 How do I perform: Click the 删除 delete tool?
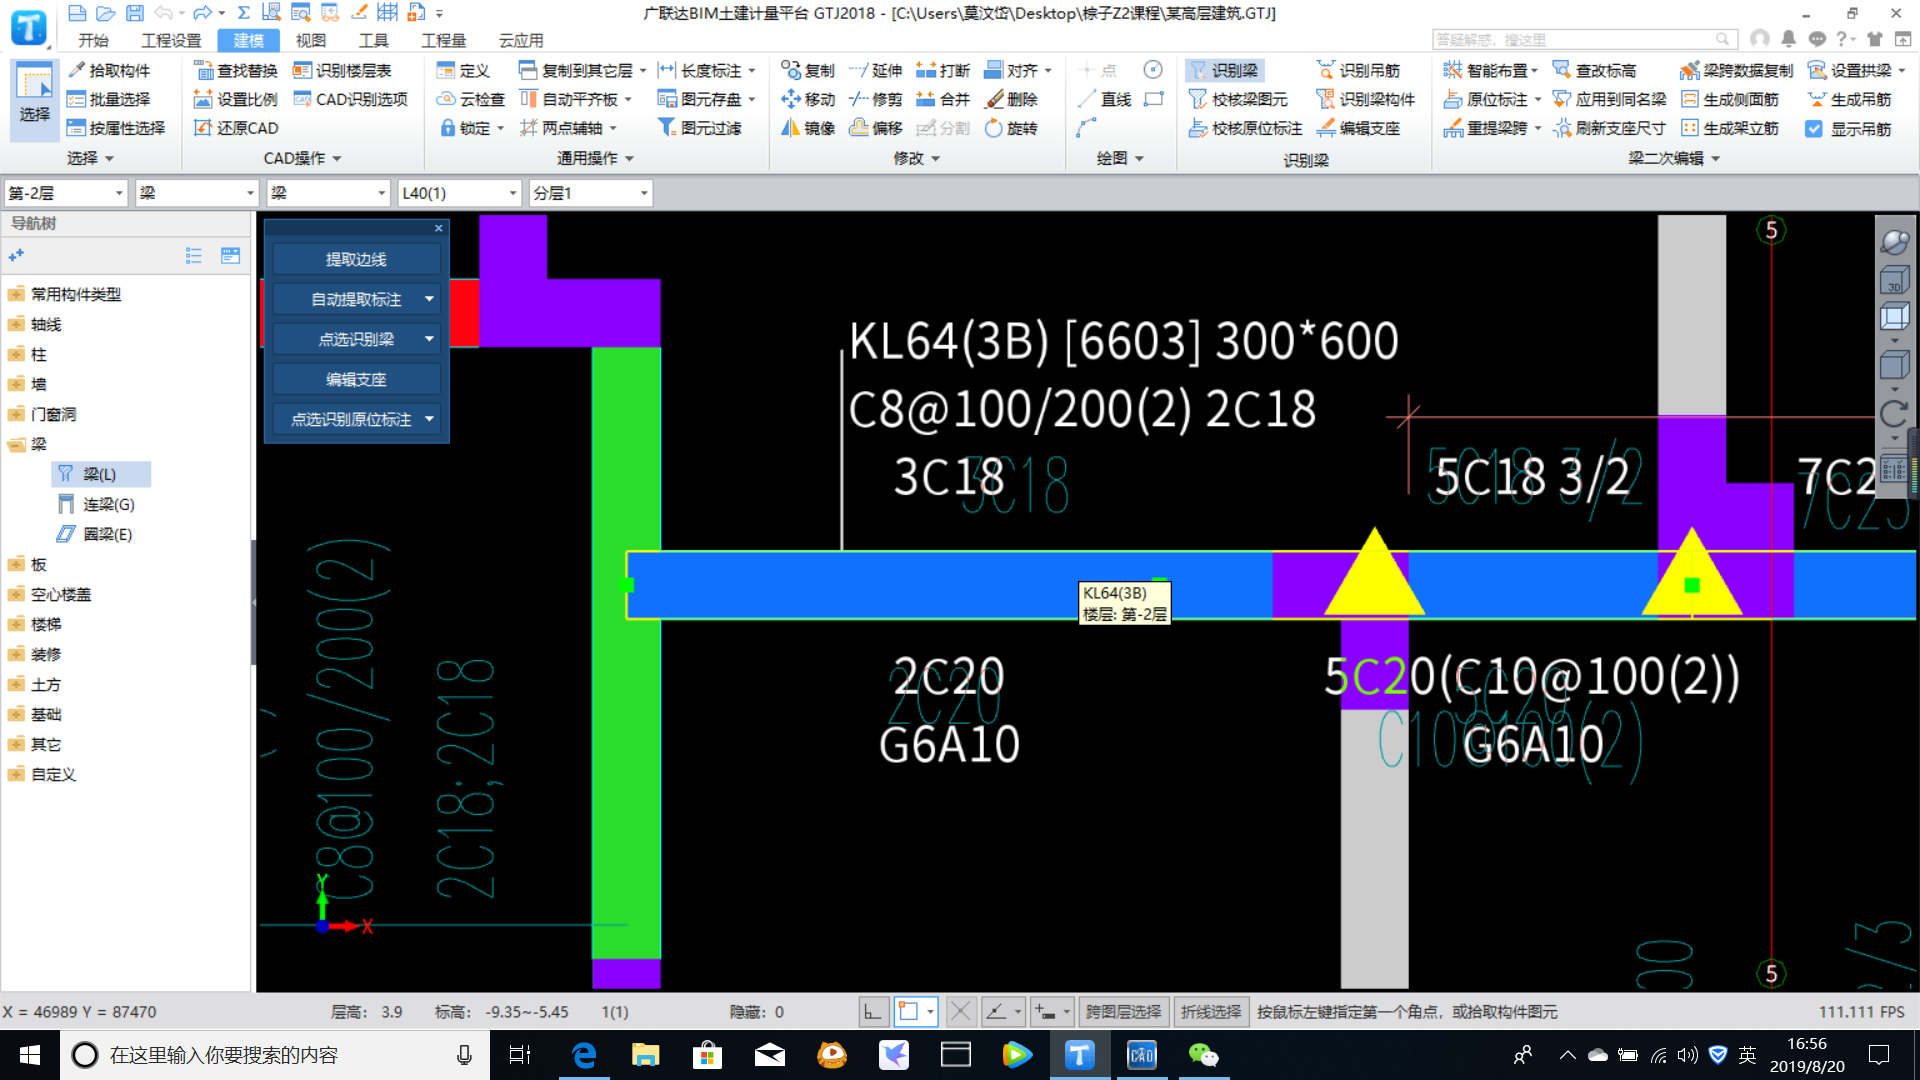pos(1011,99)
